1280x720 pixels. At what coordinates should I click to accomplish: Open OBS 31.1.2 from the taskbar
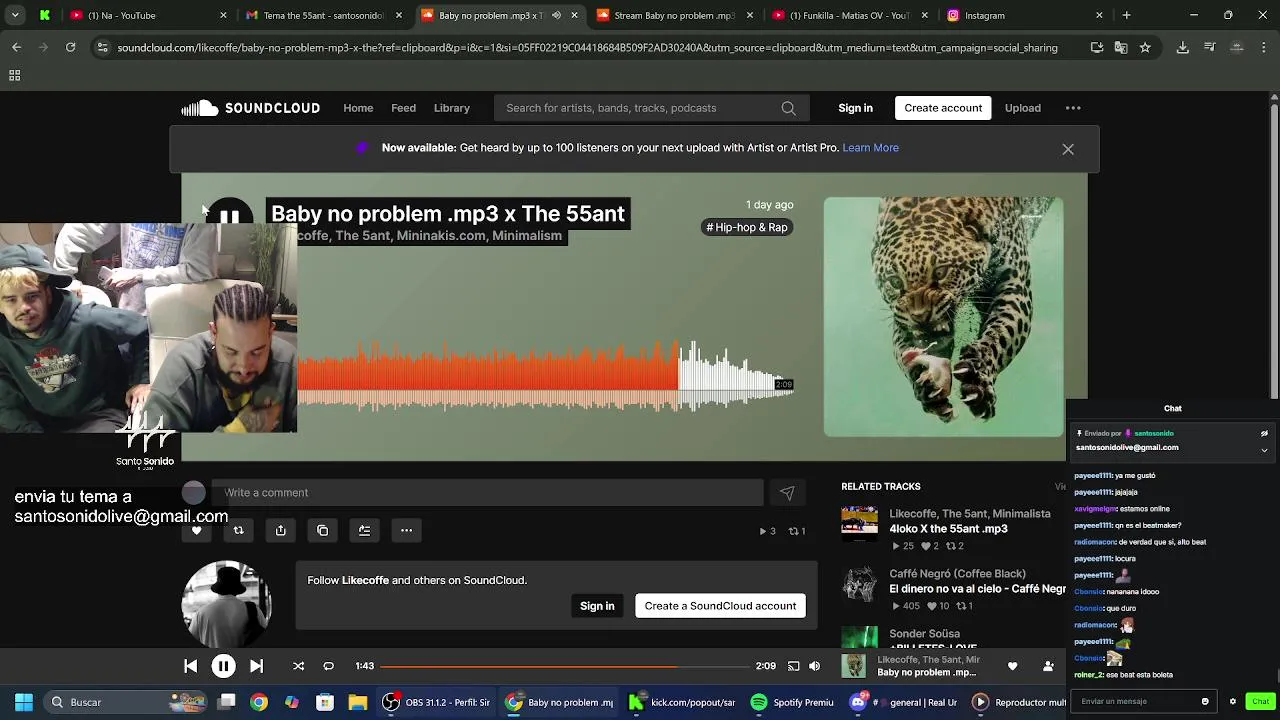(x=437, y=702)
